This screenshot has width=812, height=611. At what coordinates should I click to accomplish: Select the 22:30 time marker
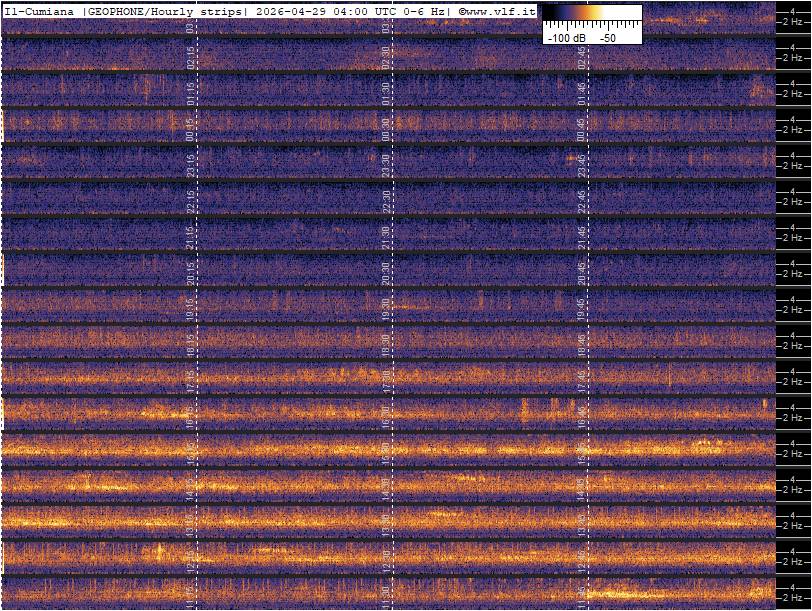(x=386, y=201)
